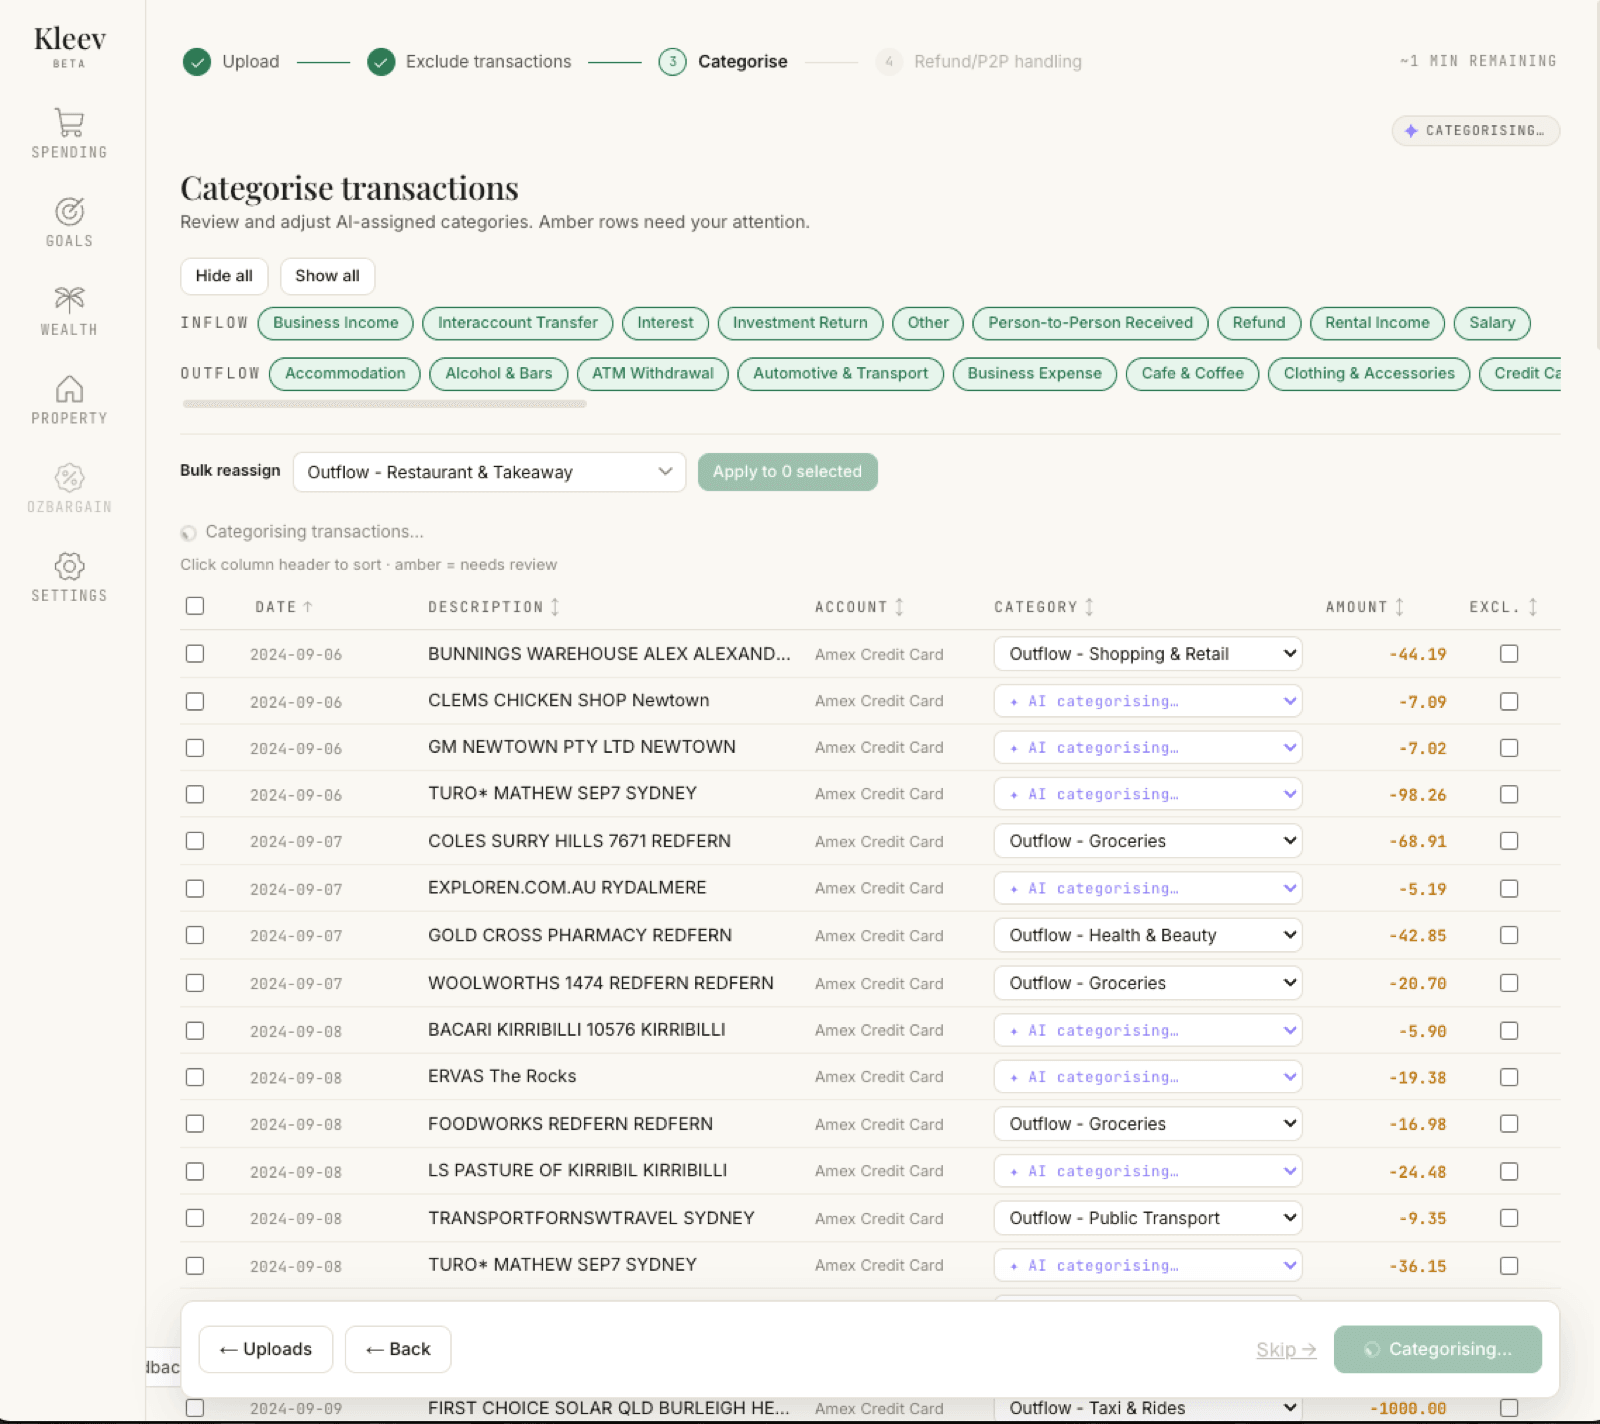1600x1424 pixels.
Task: Click the Kleev Beta logo
Action: coord(69,46)
